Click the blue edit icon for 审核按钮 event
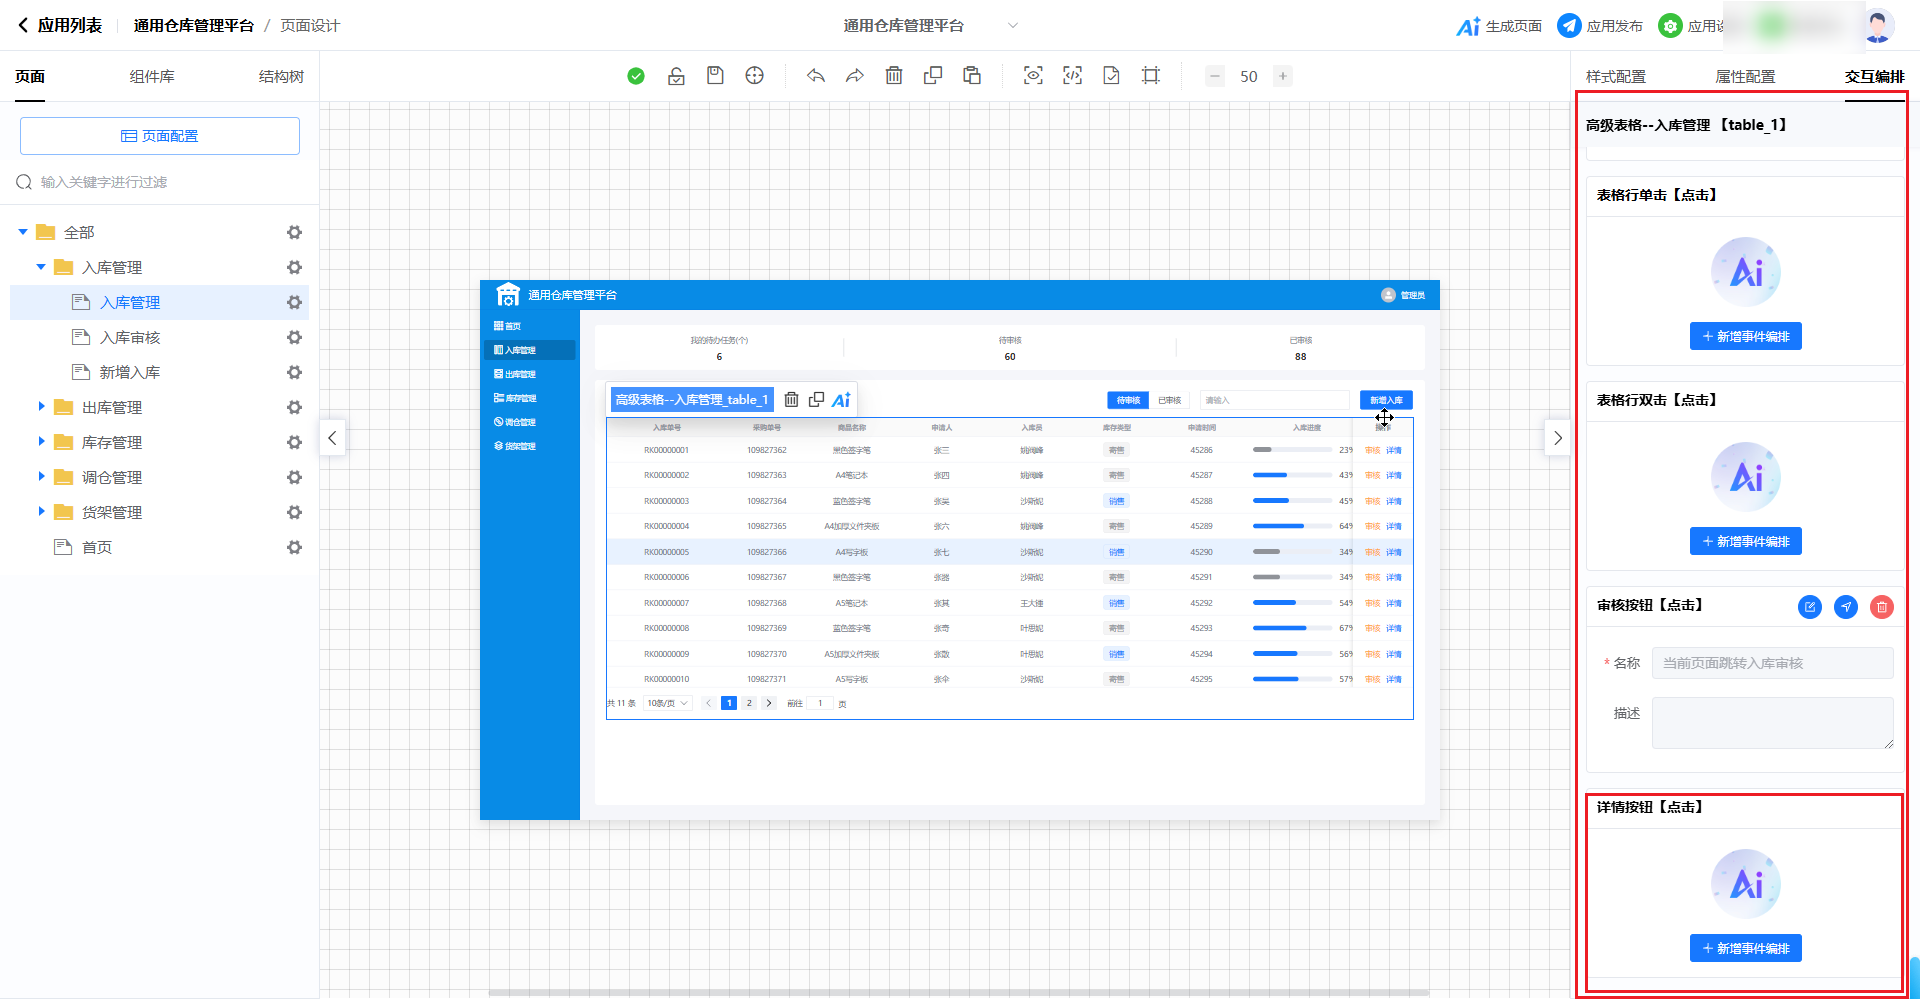Image resolution: width=1920 pixels, height=999 pixels. coord(1809,607)
